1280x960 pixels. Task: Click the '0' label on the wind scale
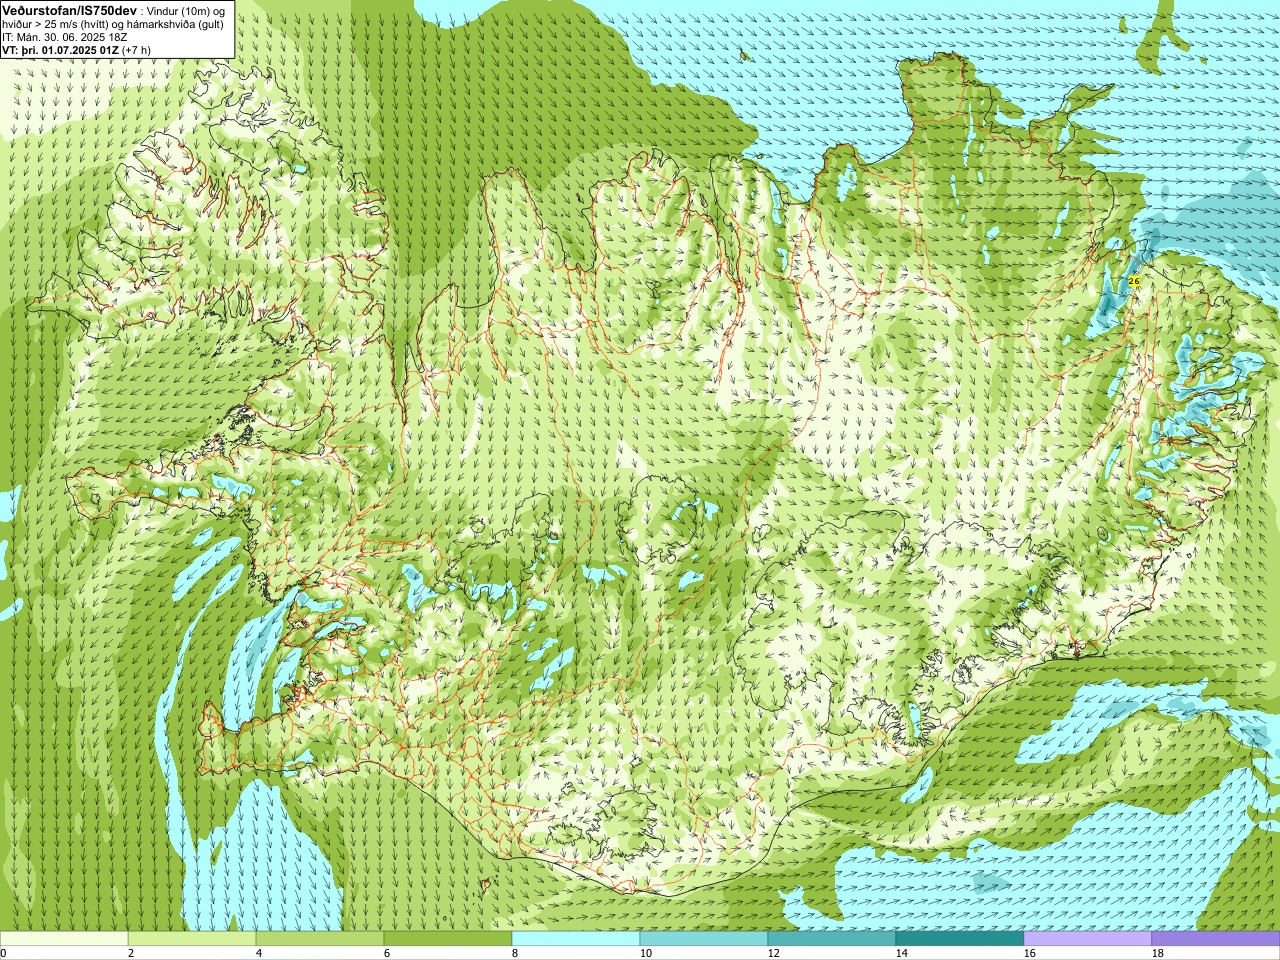(x=4, y=953)
